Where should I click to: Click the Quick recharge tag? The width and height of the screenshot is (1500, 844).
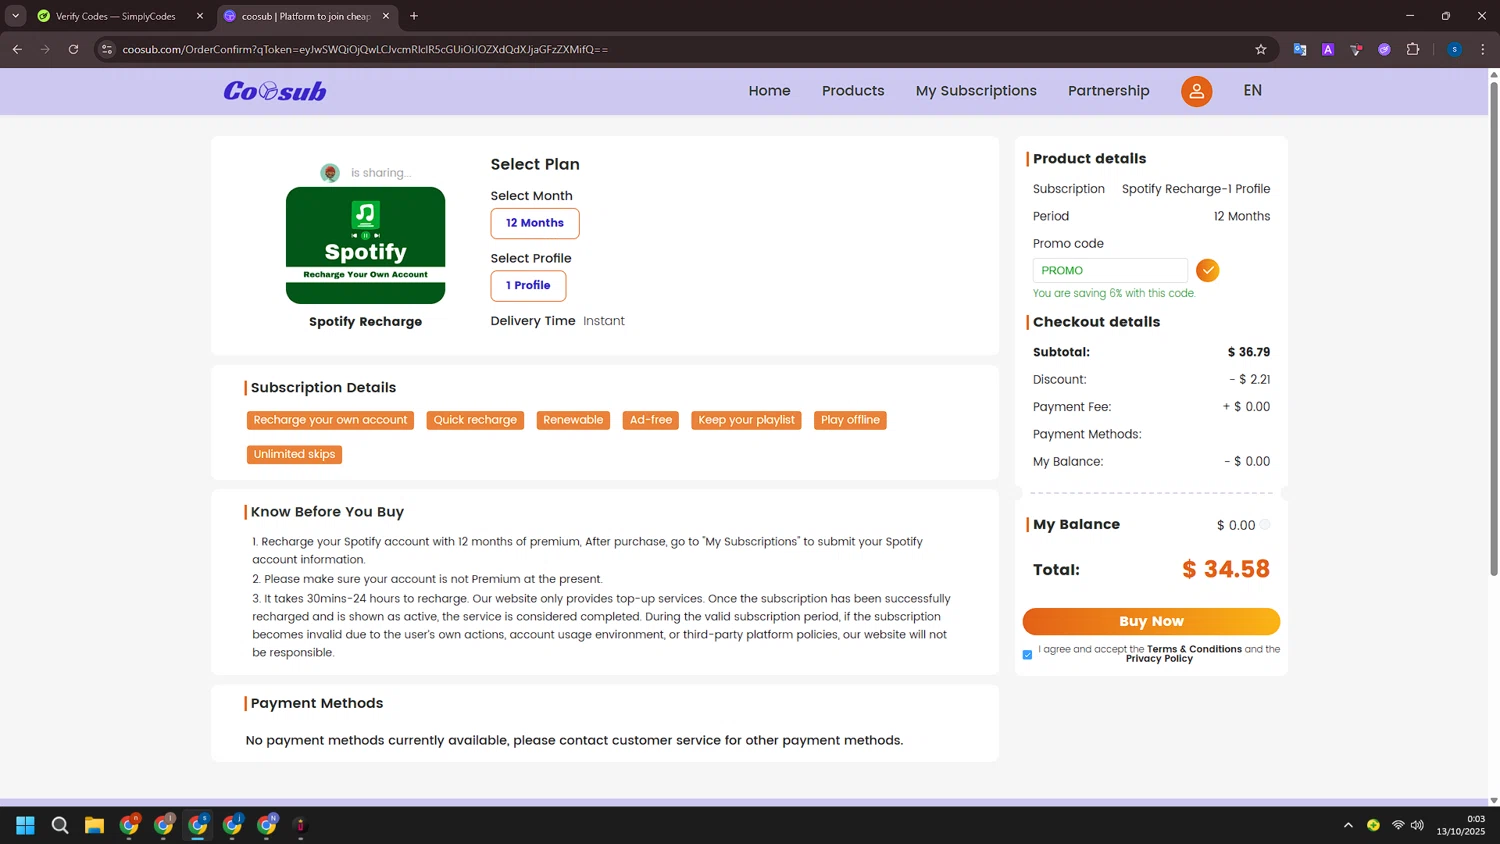pos(475,420)
